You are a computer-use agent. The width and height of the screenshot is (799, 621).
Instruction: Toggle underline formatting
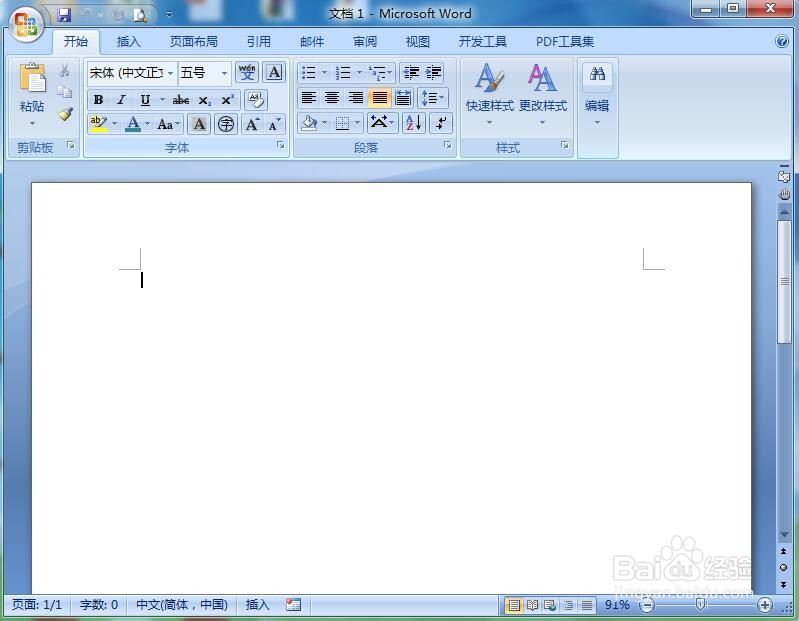click(145, 100)
